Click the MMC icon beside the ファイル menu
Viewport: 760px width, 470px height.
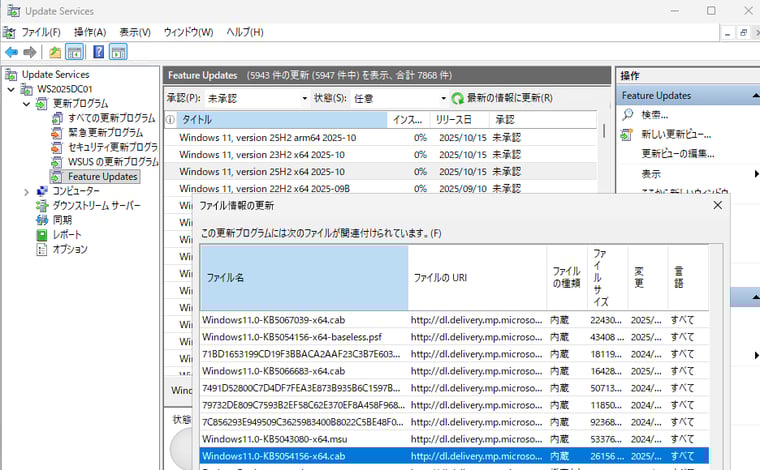coord(9,32)
